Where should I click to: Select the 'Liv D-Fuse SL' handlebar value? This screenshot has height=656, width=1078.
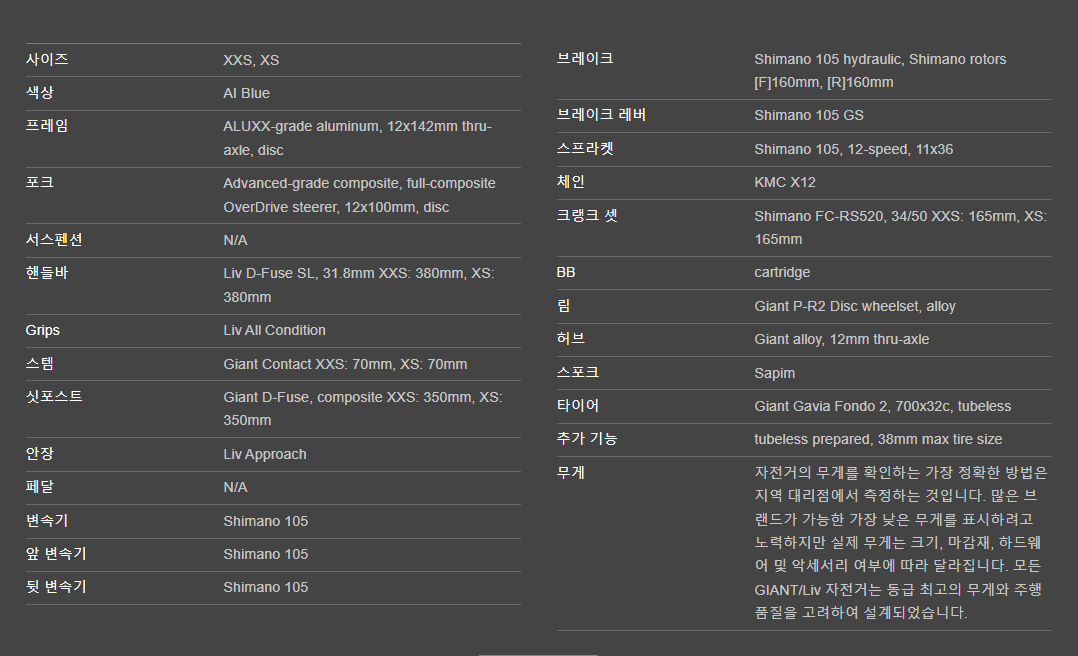358,285
